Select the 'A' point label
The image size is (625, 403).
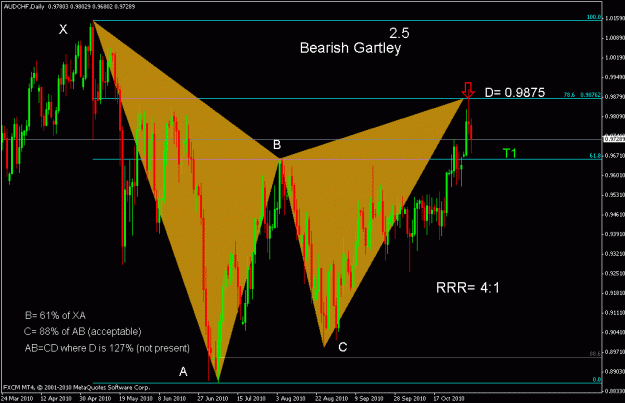[x=183, y=372]
